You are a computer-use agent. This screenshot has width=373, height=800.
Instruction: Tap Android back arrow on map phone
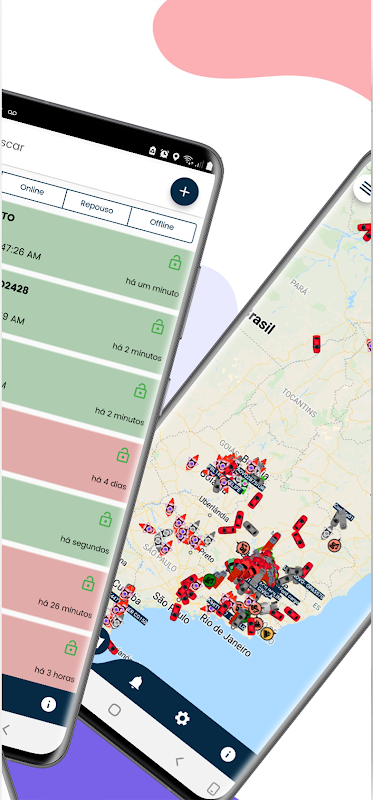click(x=179, y=762)
